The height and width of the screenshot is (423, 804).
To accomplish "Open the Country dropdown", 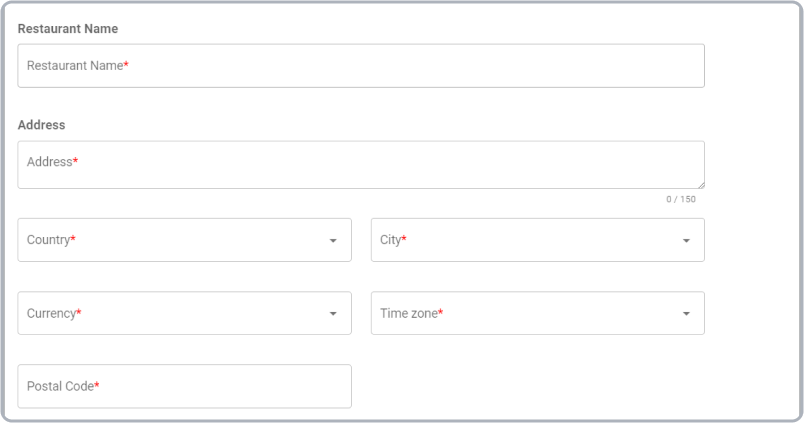I will point(184,240).
